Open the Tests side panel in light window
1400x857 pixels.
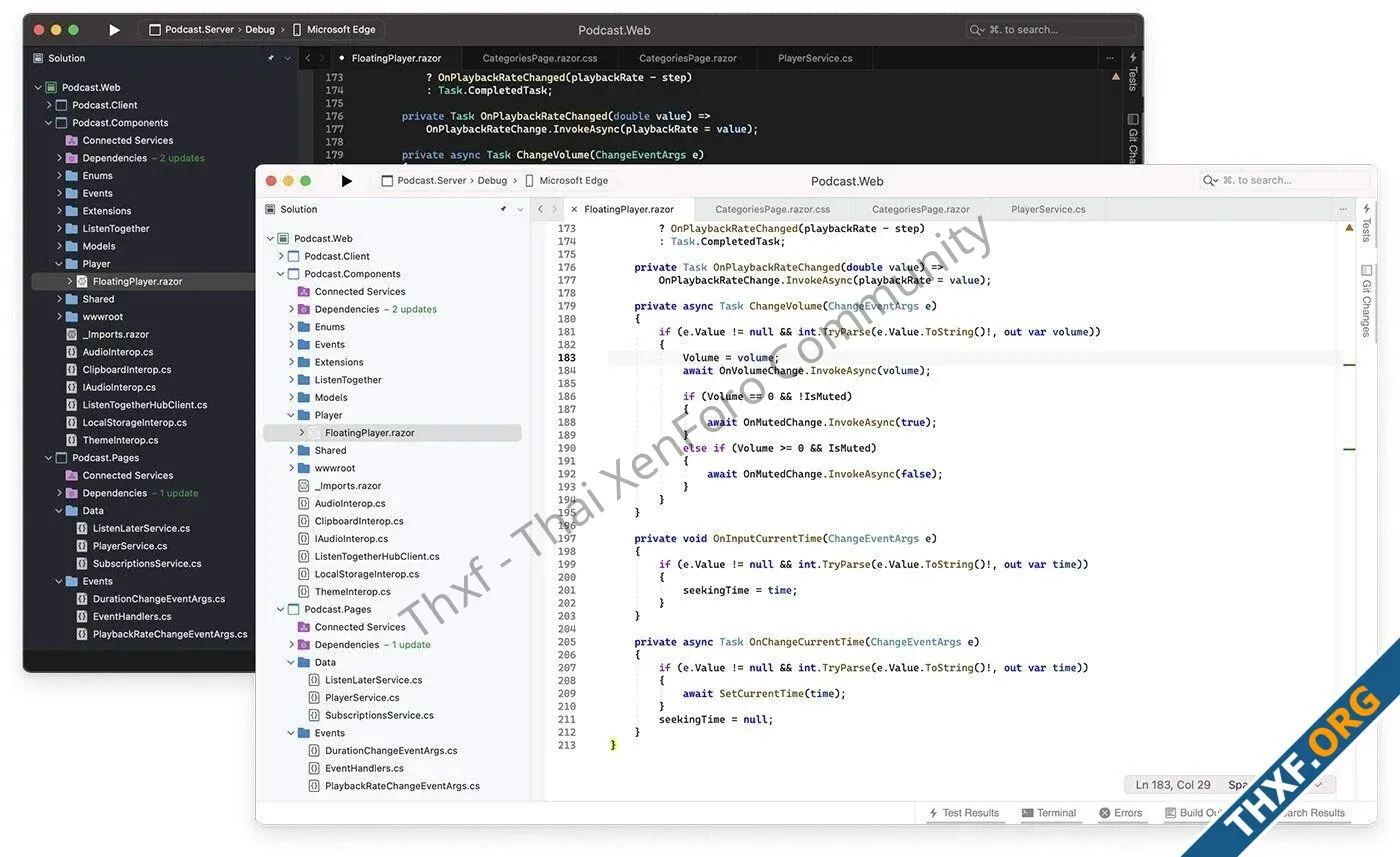(1366, 222)
